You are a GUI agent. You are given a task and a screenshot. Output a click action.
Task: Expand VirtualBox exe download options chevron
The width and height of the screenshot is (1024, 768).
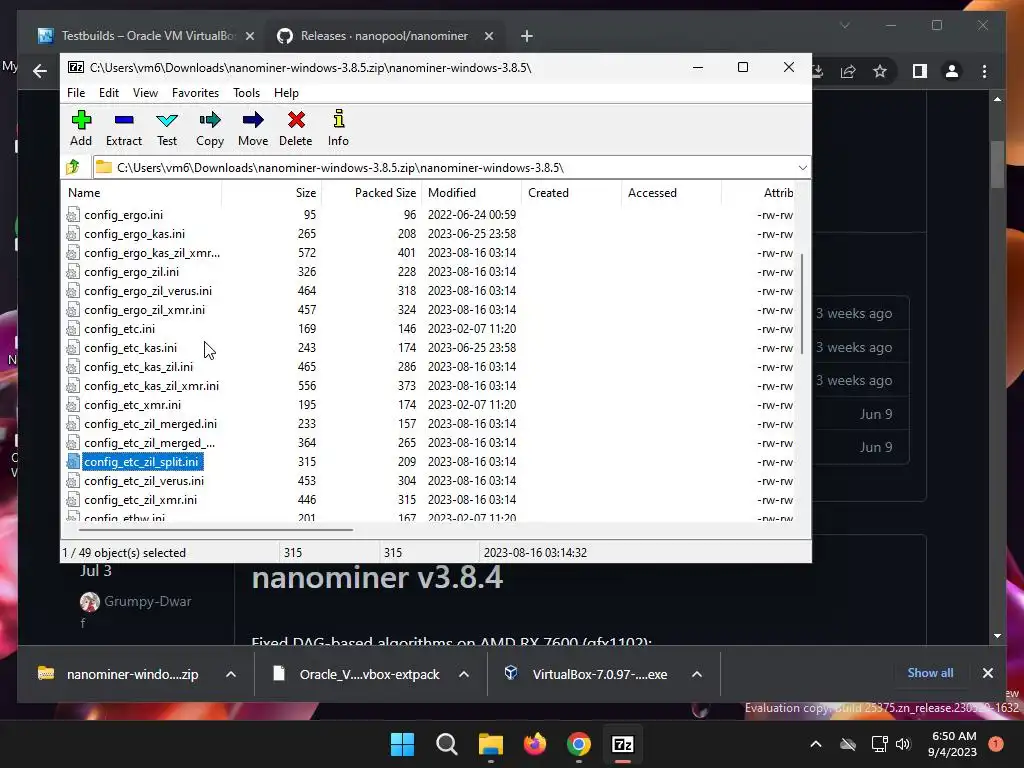pyautogui.click(x=697, y=674)
